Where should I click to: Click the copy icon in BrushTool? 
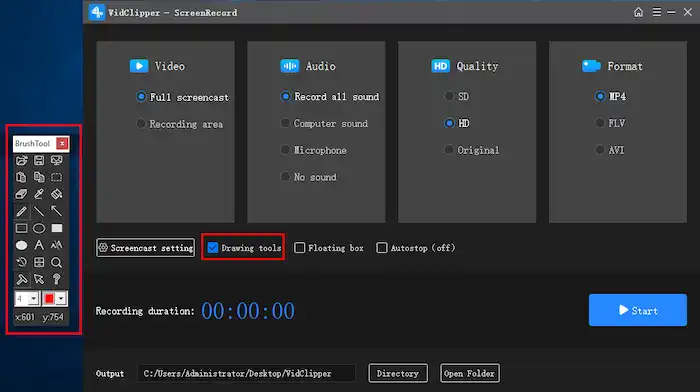(x=39, y=177)
